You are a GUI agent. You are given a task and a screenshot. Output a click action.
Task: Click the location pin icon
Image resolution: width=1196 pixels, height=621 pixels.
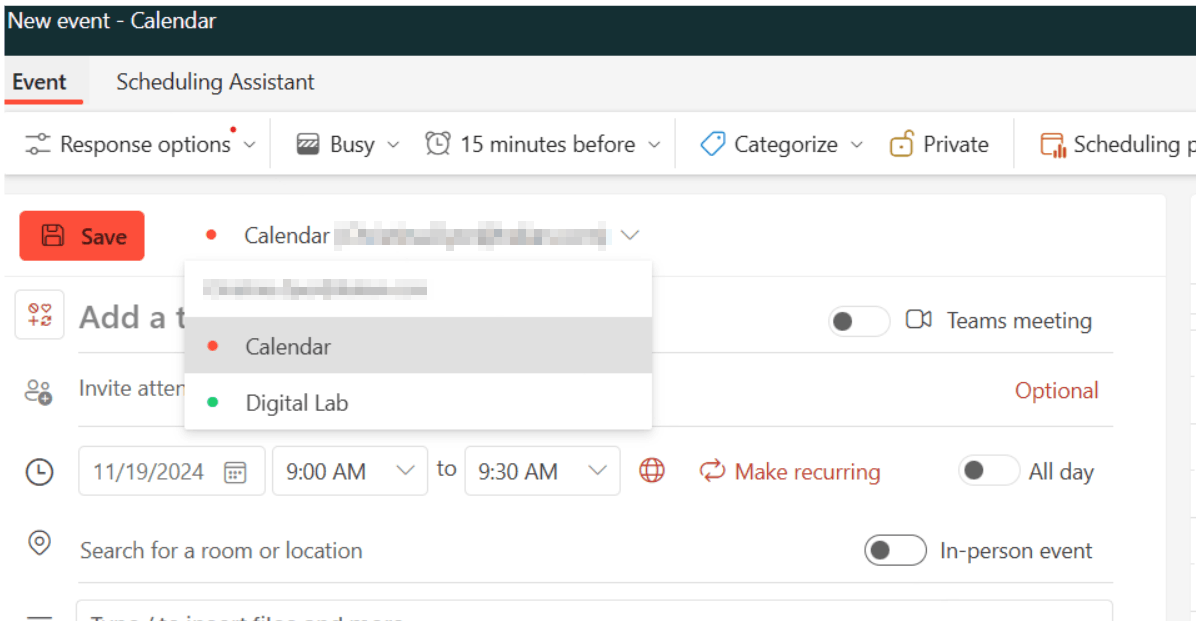pyautogui.click(x=39, y=543)
